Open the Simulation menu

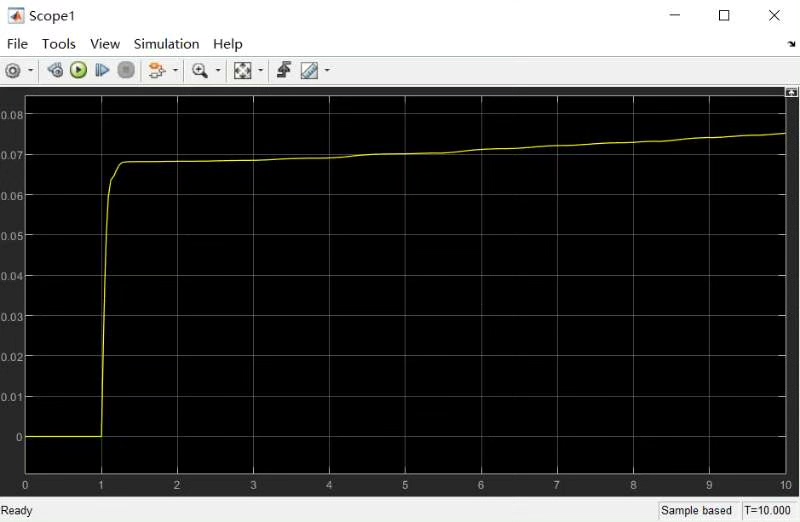pos(166,44)
